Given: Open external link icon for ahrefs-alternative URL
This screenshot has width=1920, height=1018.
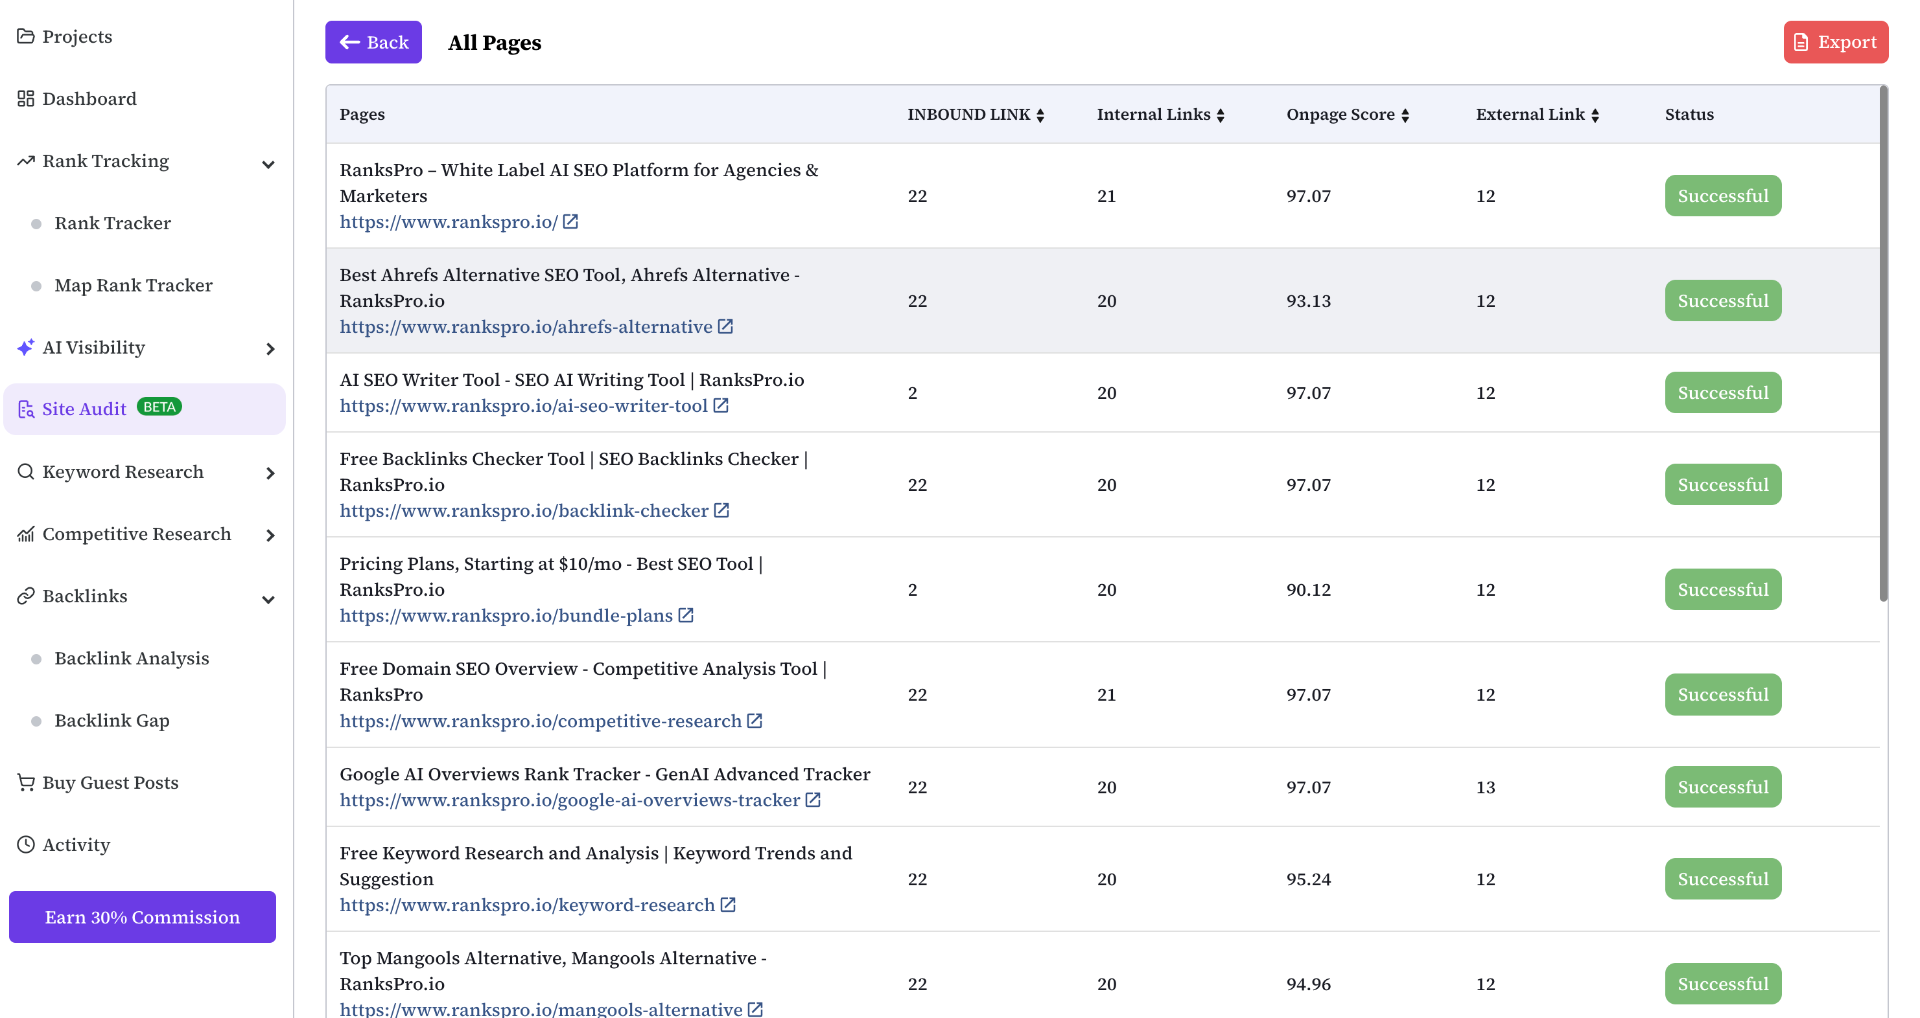Looking at the screenshot, I should tap(725, 327).
